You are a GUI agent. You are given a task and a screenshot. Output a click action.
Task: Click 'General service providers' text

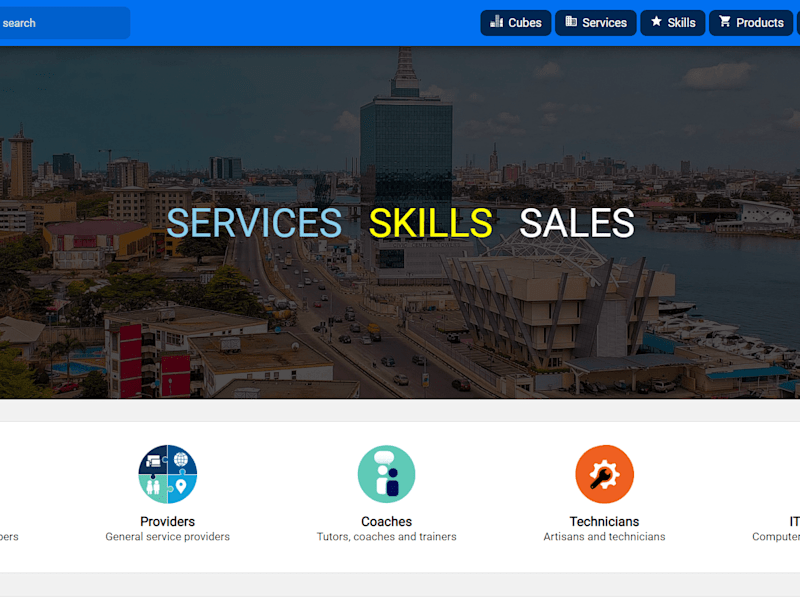coord(167,537)
